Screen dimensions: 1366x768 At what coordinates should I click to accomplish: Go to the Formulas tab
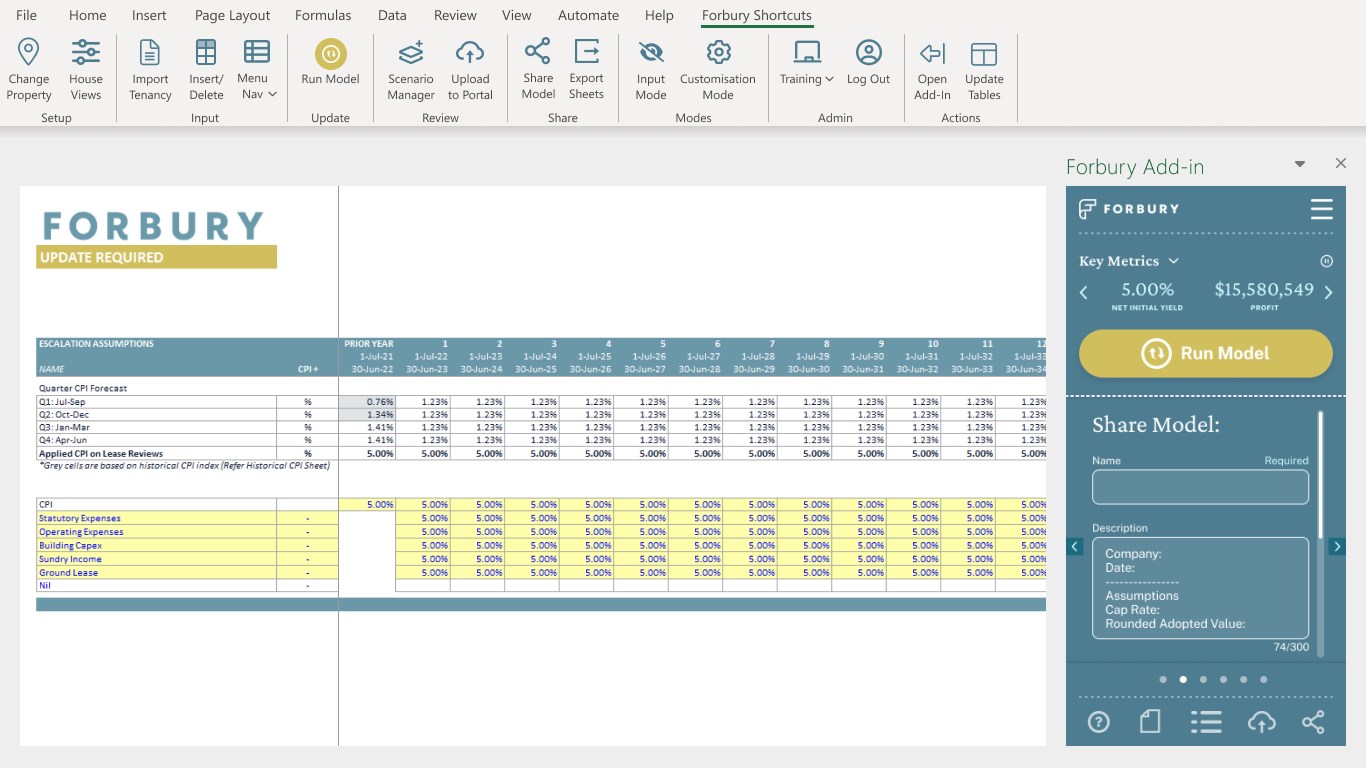(323, 15)
